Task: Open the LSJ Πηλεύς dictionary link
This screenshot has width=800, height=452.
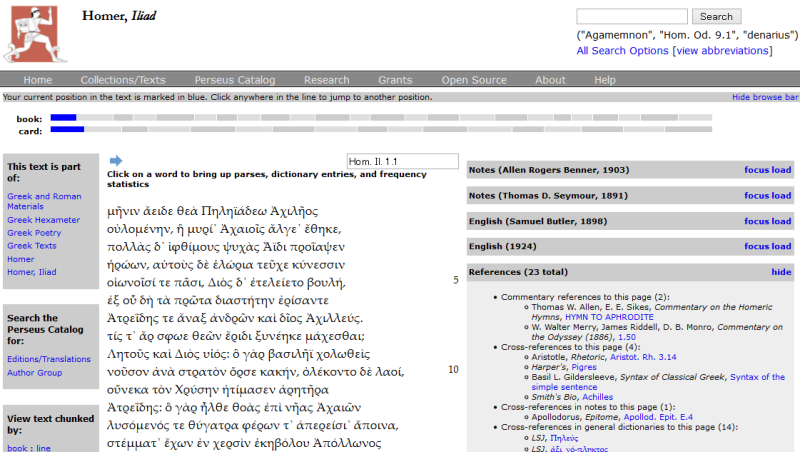Action: [564, 438]
